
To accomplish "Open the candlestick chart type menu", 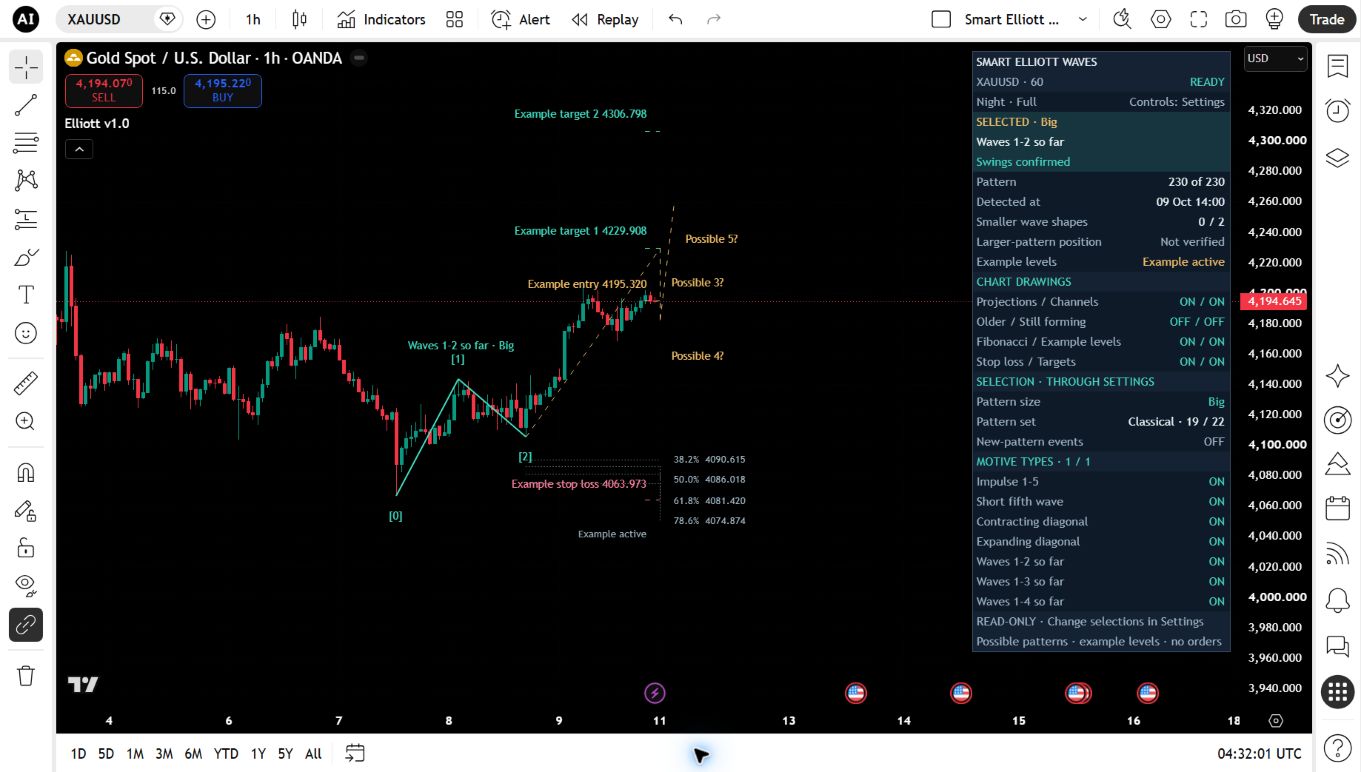I will 299,19.
